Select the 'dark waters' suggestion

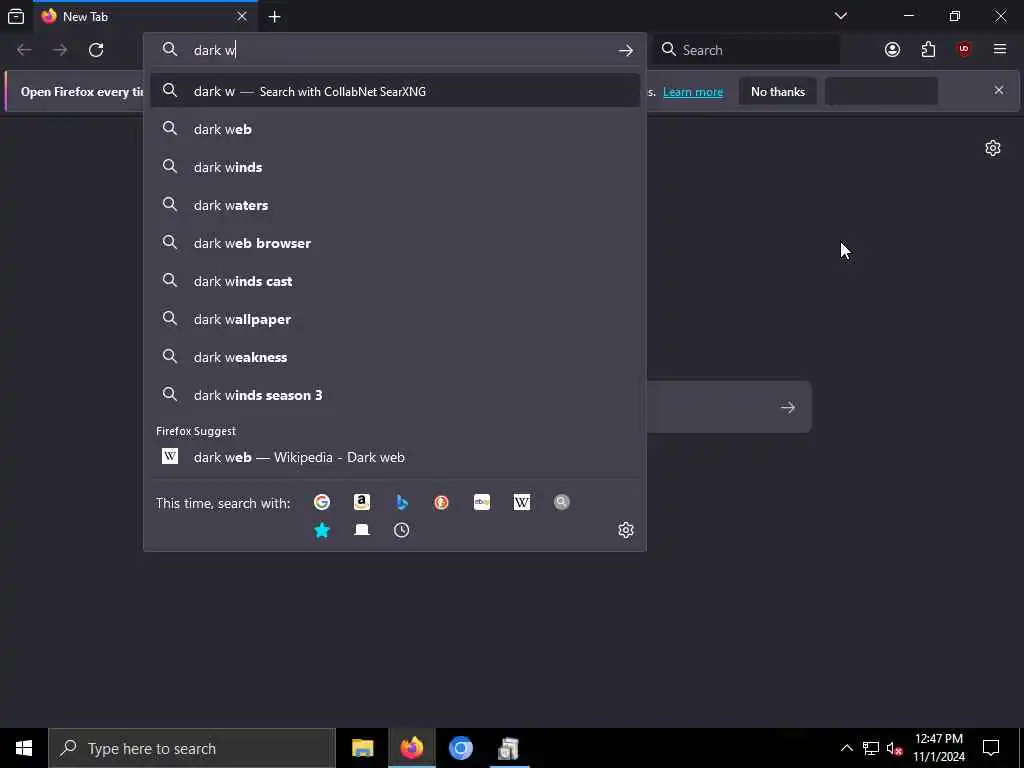coord(394,205)
